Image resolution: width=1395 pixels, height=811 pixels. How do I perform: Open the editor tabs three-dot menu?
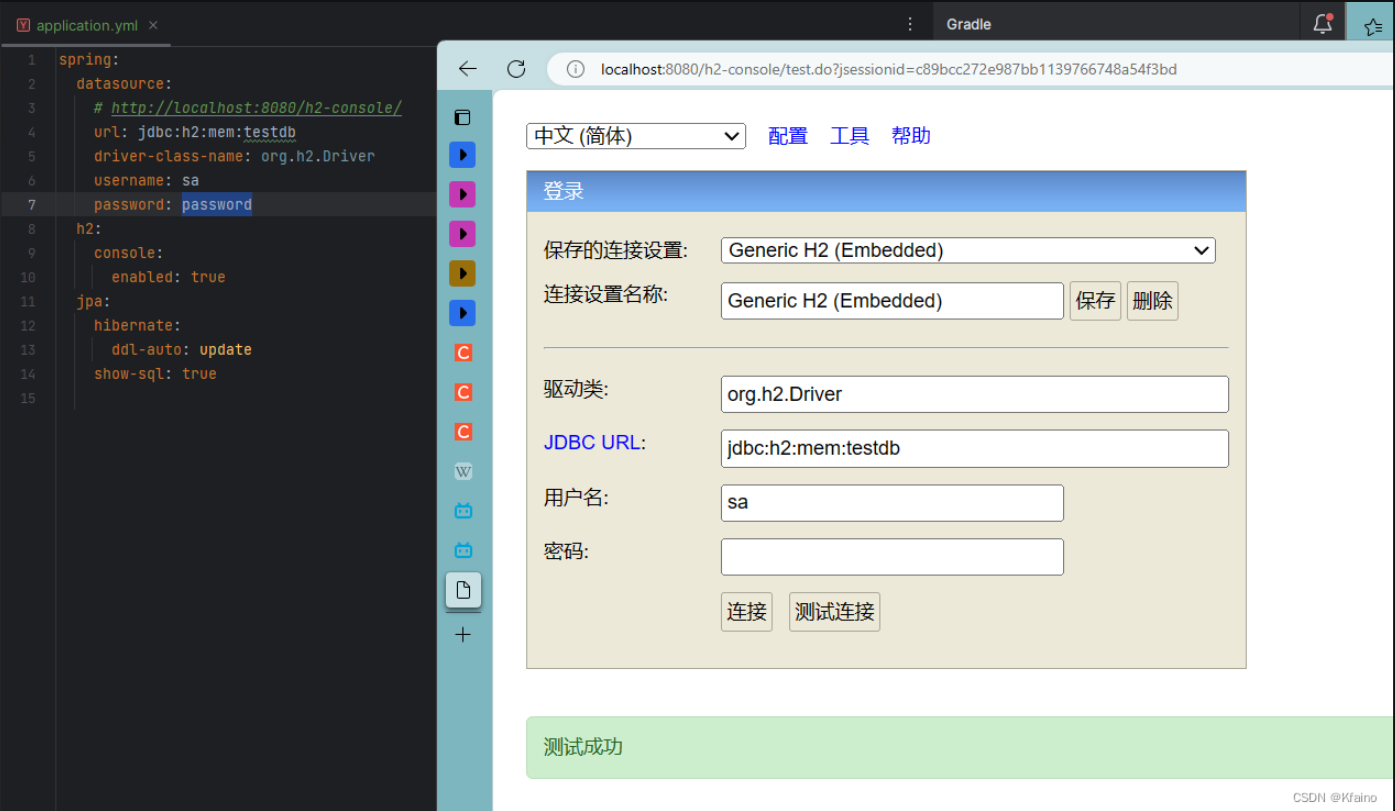910,24
